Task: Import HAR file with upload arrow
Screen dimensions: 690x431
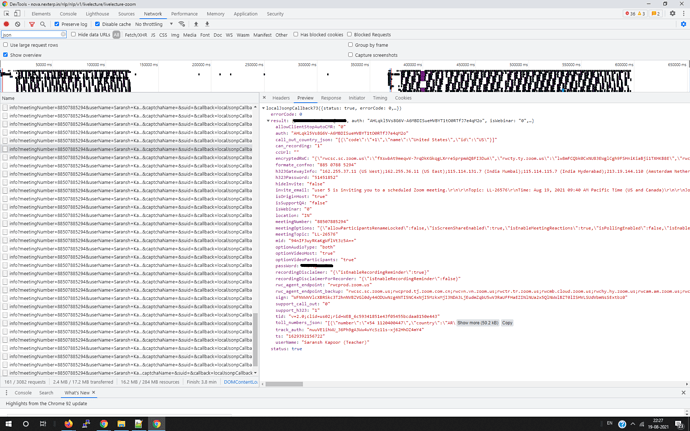Action: click(x=196, y=24)
